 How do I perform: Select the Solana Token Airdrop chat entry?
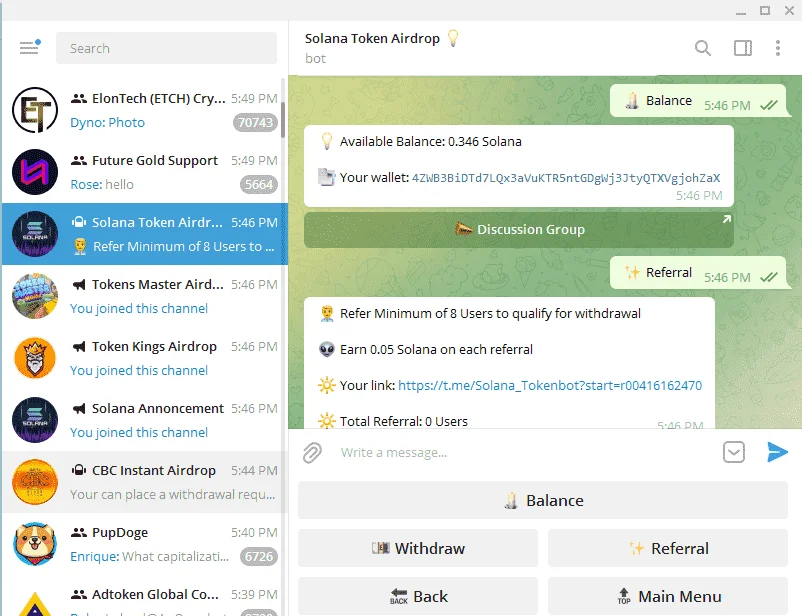[x=145, y=234]
